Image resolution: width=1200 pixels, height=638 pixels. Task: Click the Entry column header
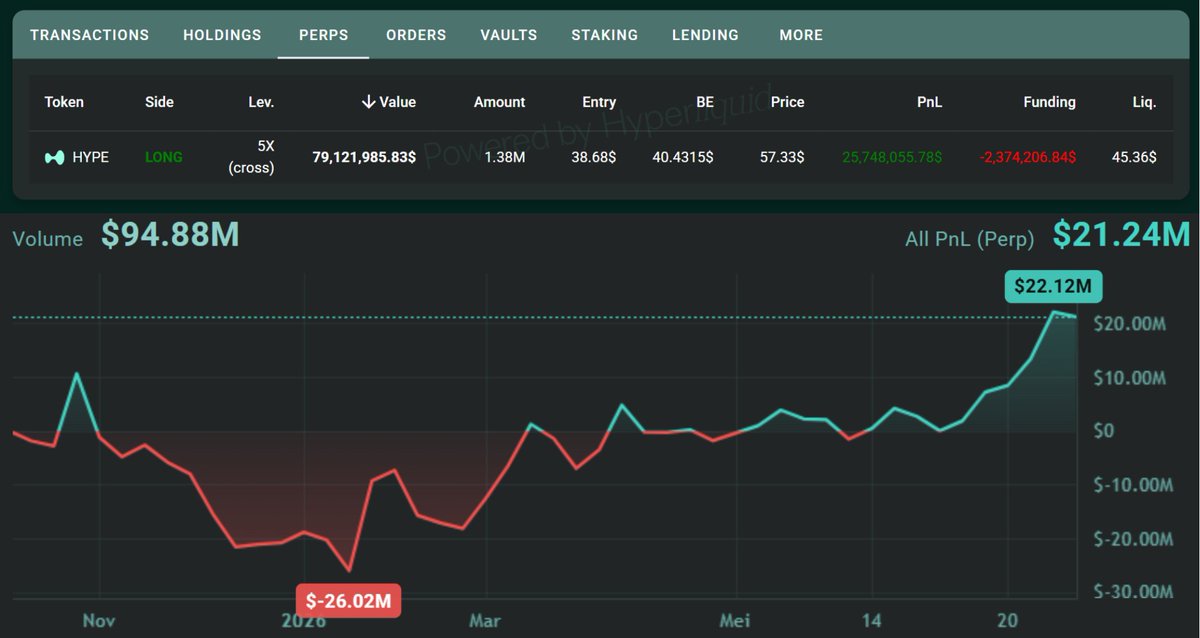point(599,102)
